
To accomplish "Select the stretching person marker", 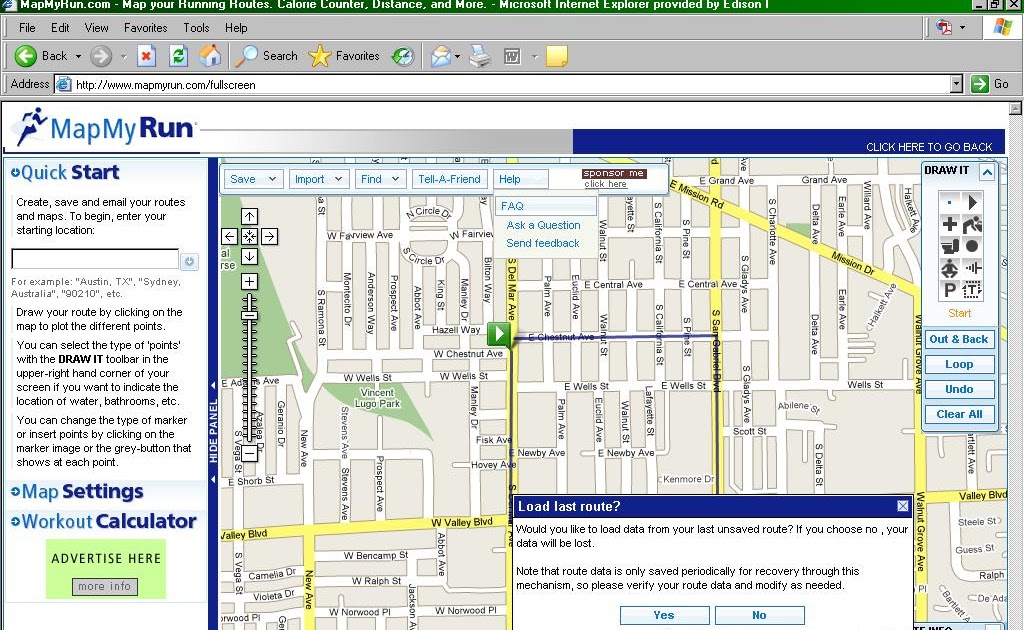I will [949, 268].
